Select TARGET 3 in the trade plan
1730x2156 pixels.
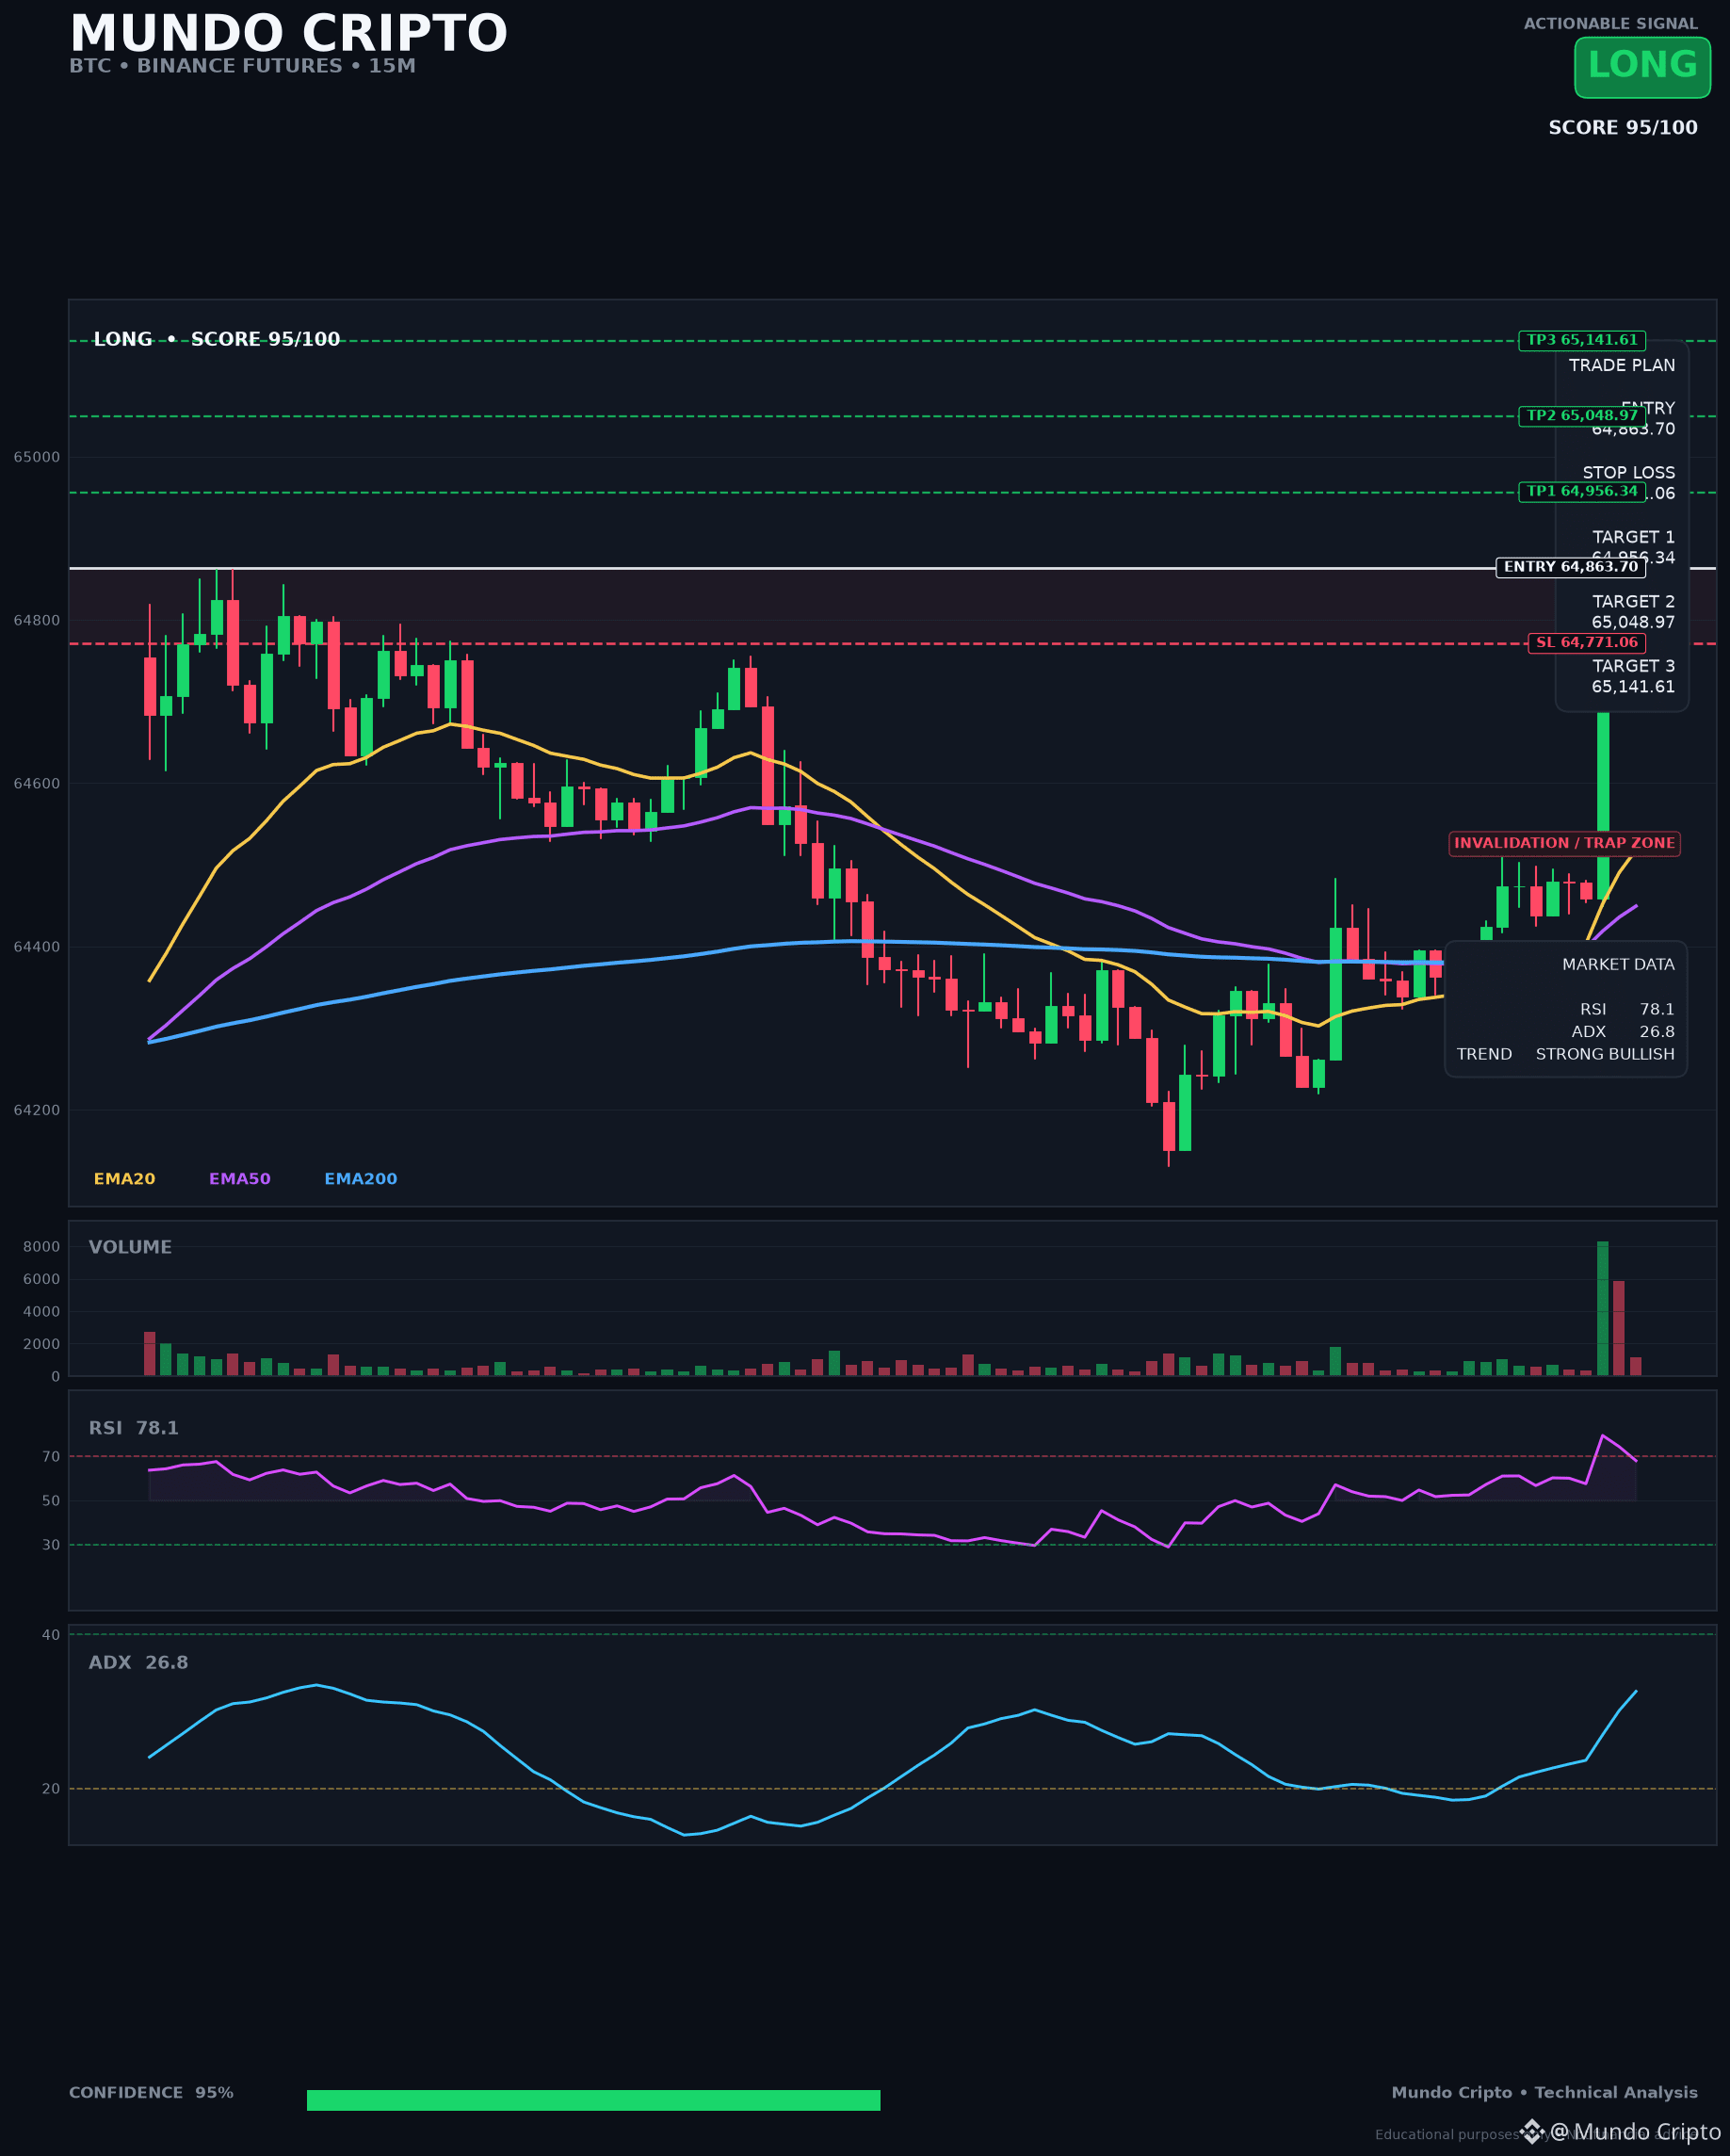(1633, 666)
